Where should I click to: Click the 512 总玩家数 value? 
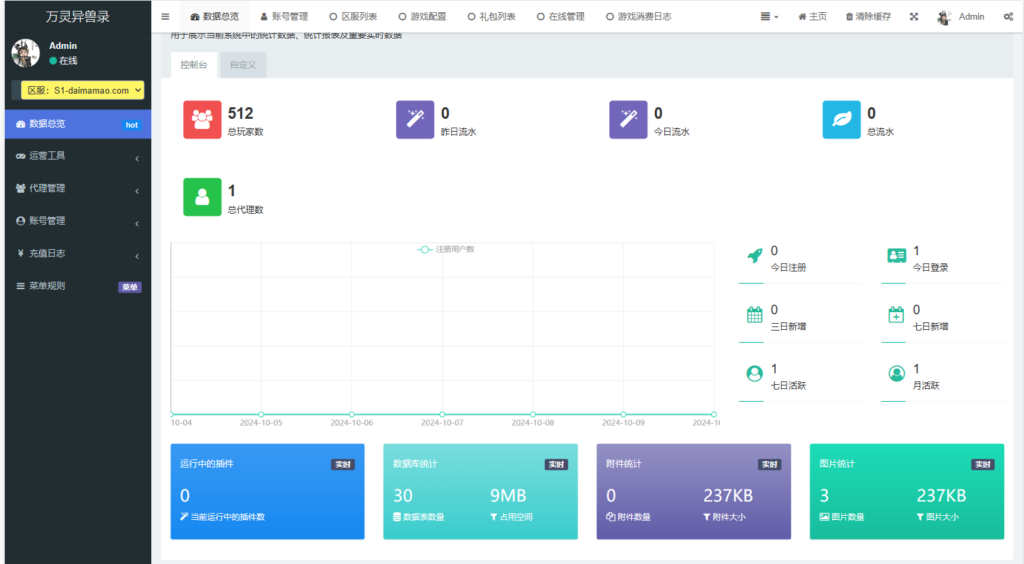click(240, 114)
